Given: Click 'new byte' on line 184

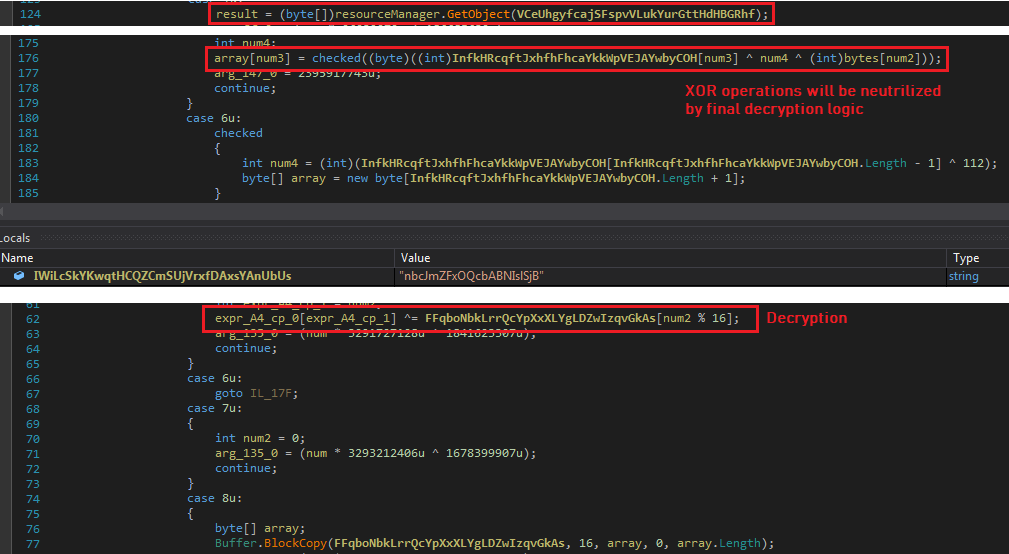Looking at the screenshot, I should 375,178.
